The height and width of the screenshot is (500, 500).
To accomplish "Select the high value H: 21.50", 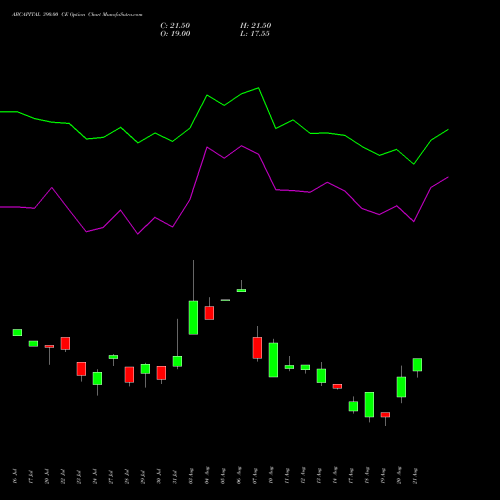I will (255, 26).
